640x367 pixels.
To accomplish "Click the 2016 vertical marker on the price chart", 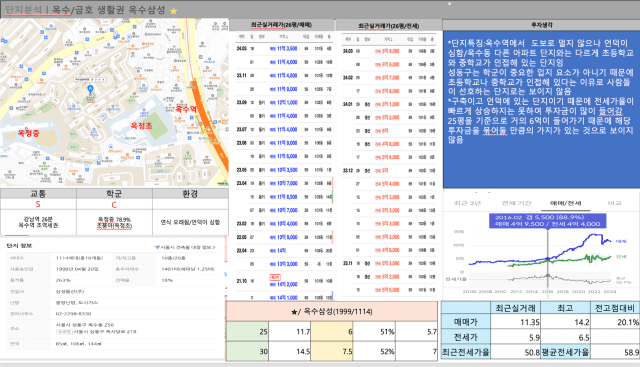I will coord(548,259).
